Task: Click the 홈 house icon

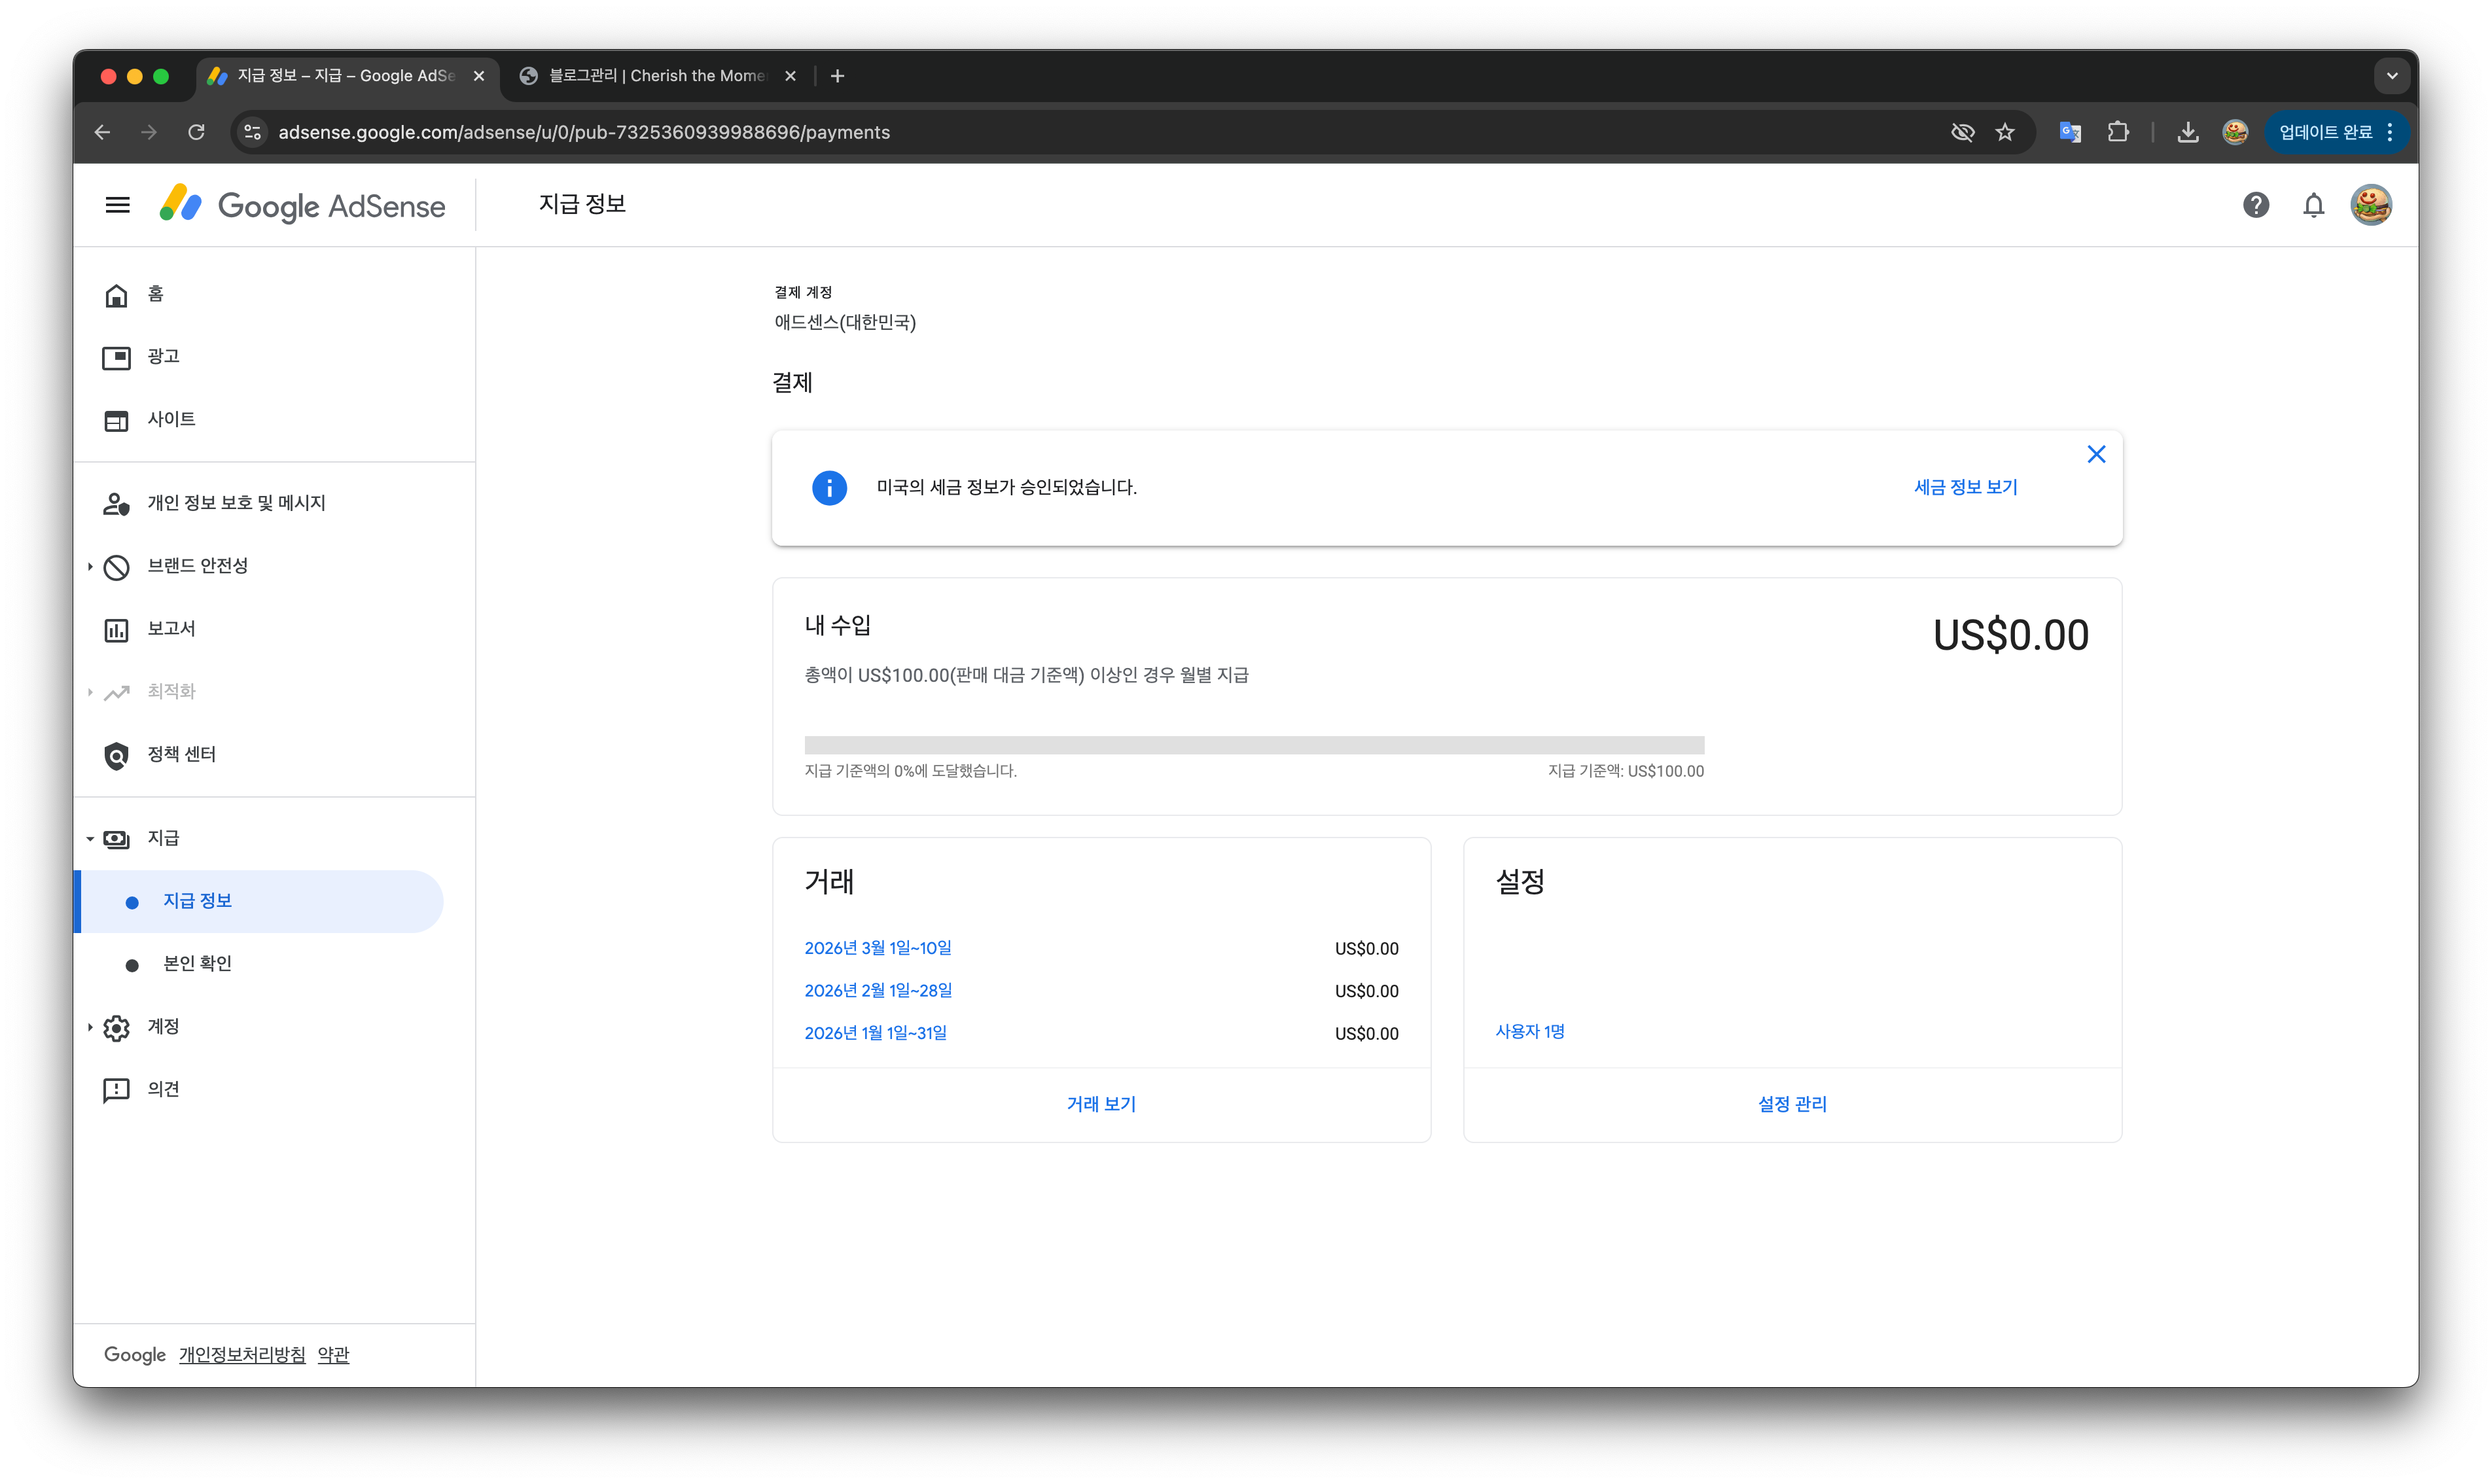Action: 116,295
